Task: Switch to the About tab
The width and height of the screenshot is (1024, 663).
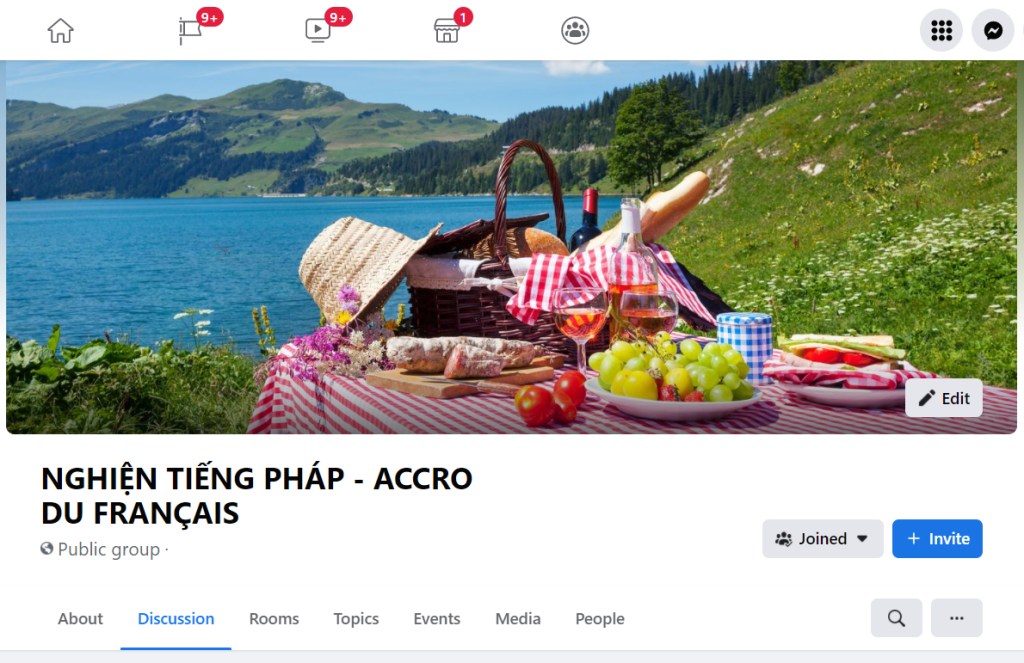Action: click(x=80, y=619)
